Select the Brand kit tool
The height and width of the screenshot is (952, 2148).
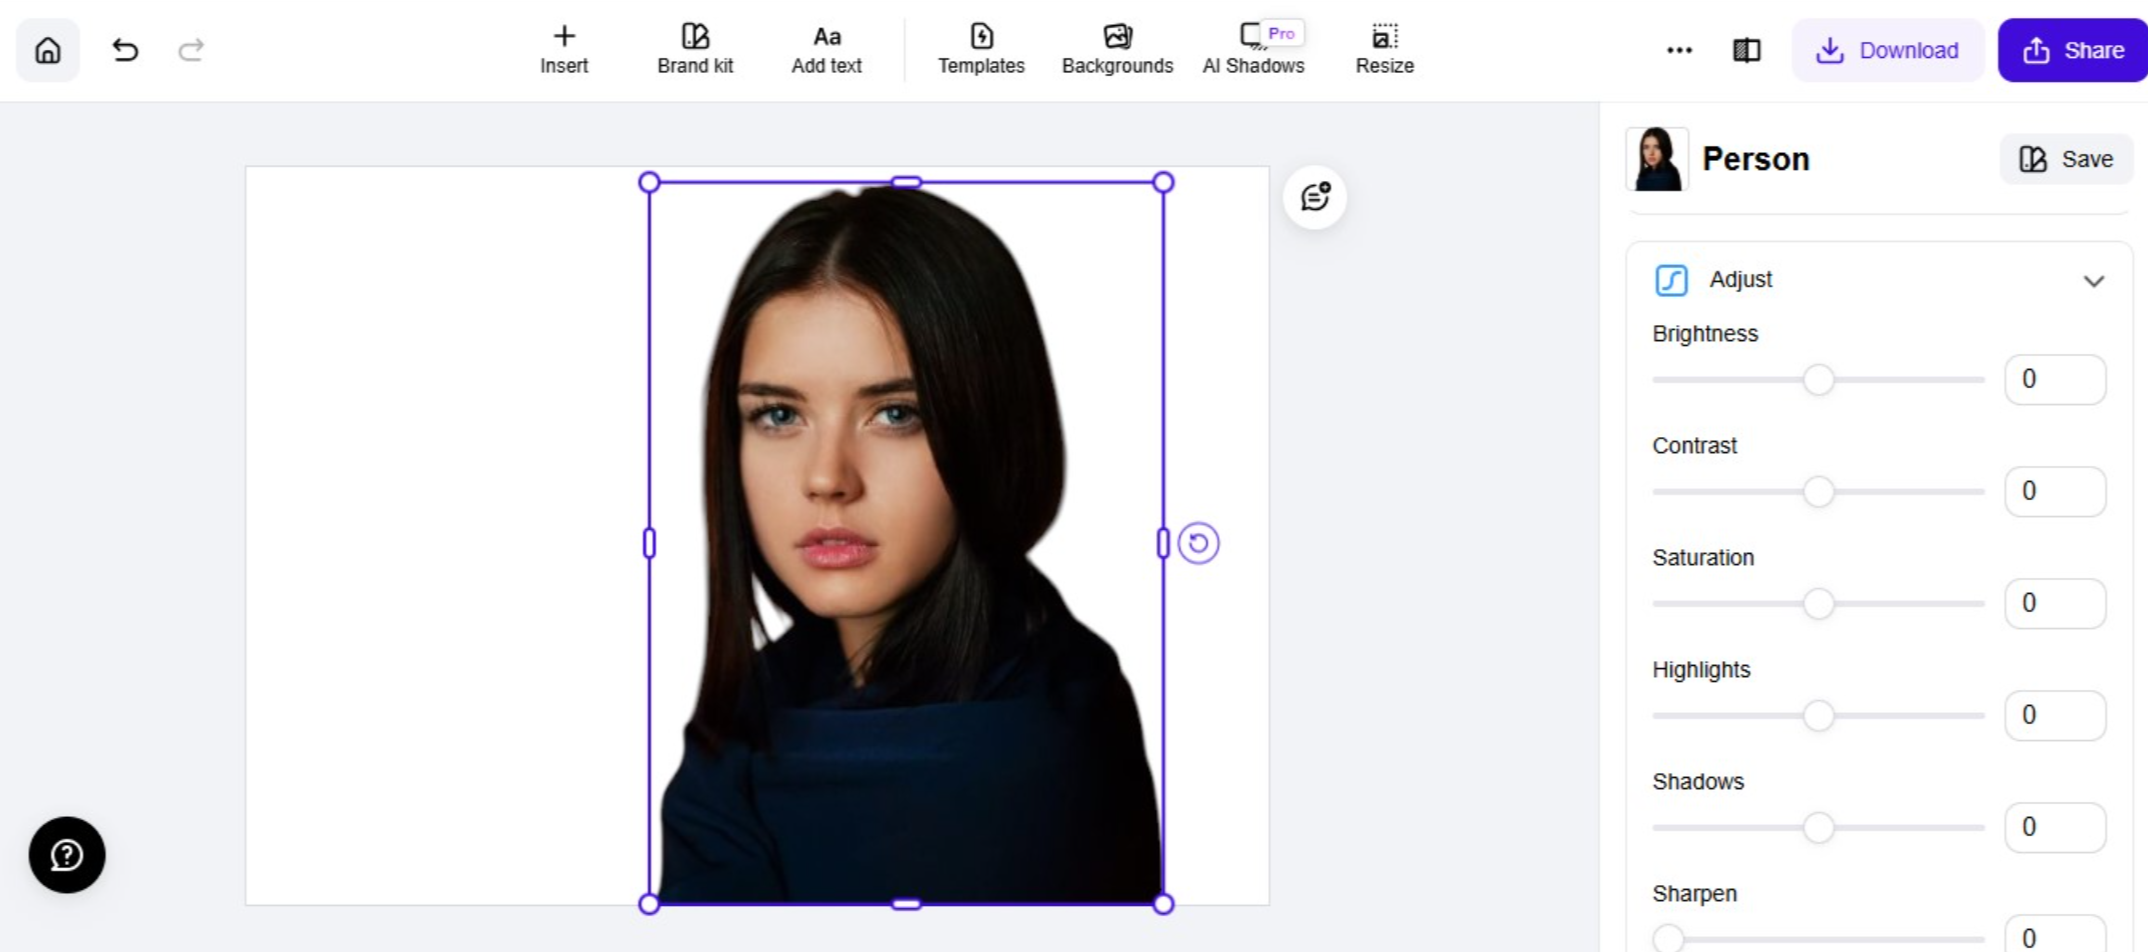pos(694,48)
